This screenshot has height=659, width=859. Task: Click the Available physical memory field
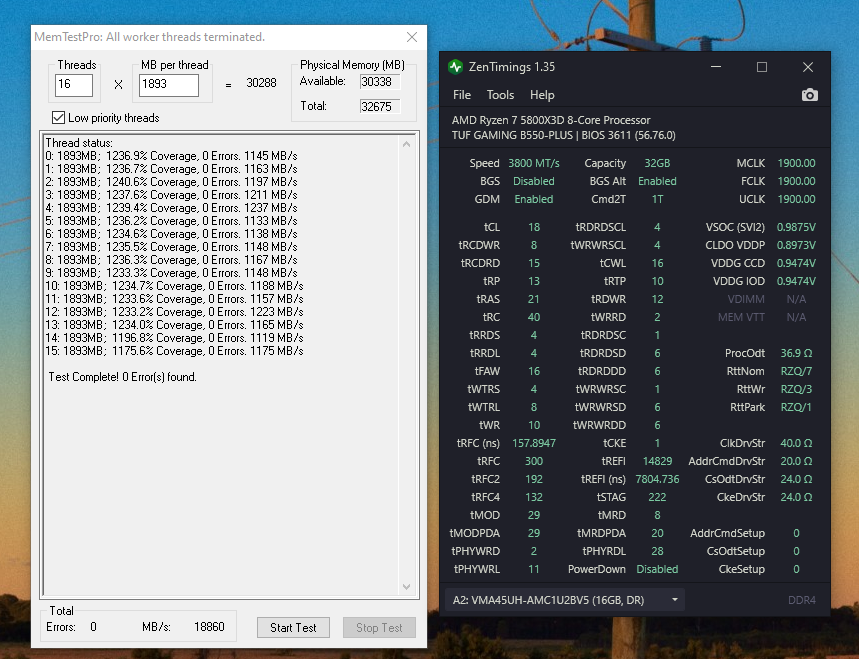[x=380, y=82]
